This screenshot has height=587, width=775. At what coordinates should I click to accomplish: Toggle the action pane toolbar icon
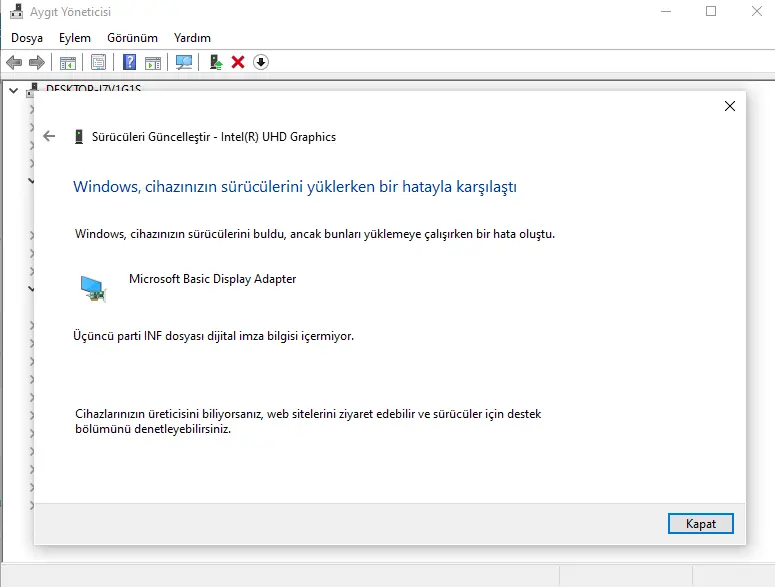(153, 63)
